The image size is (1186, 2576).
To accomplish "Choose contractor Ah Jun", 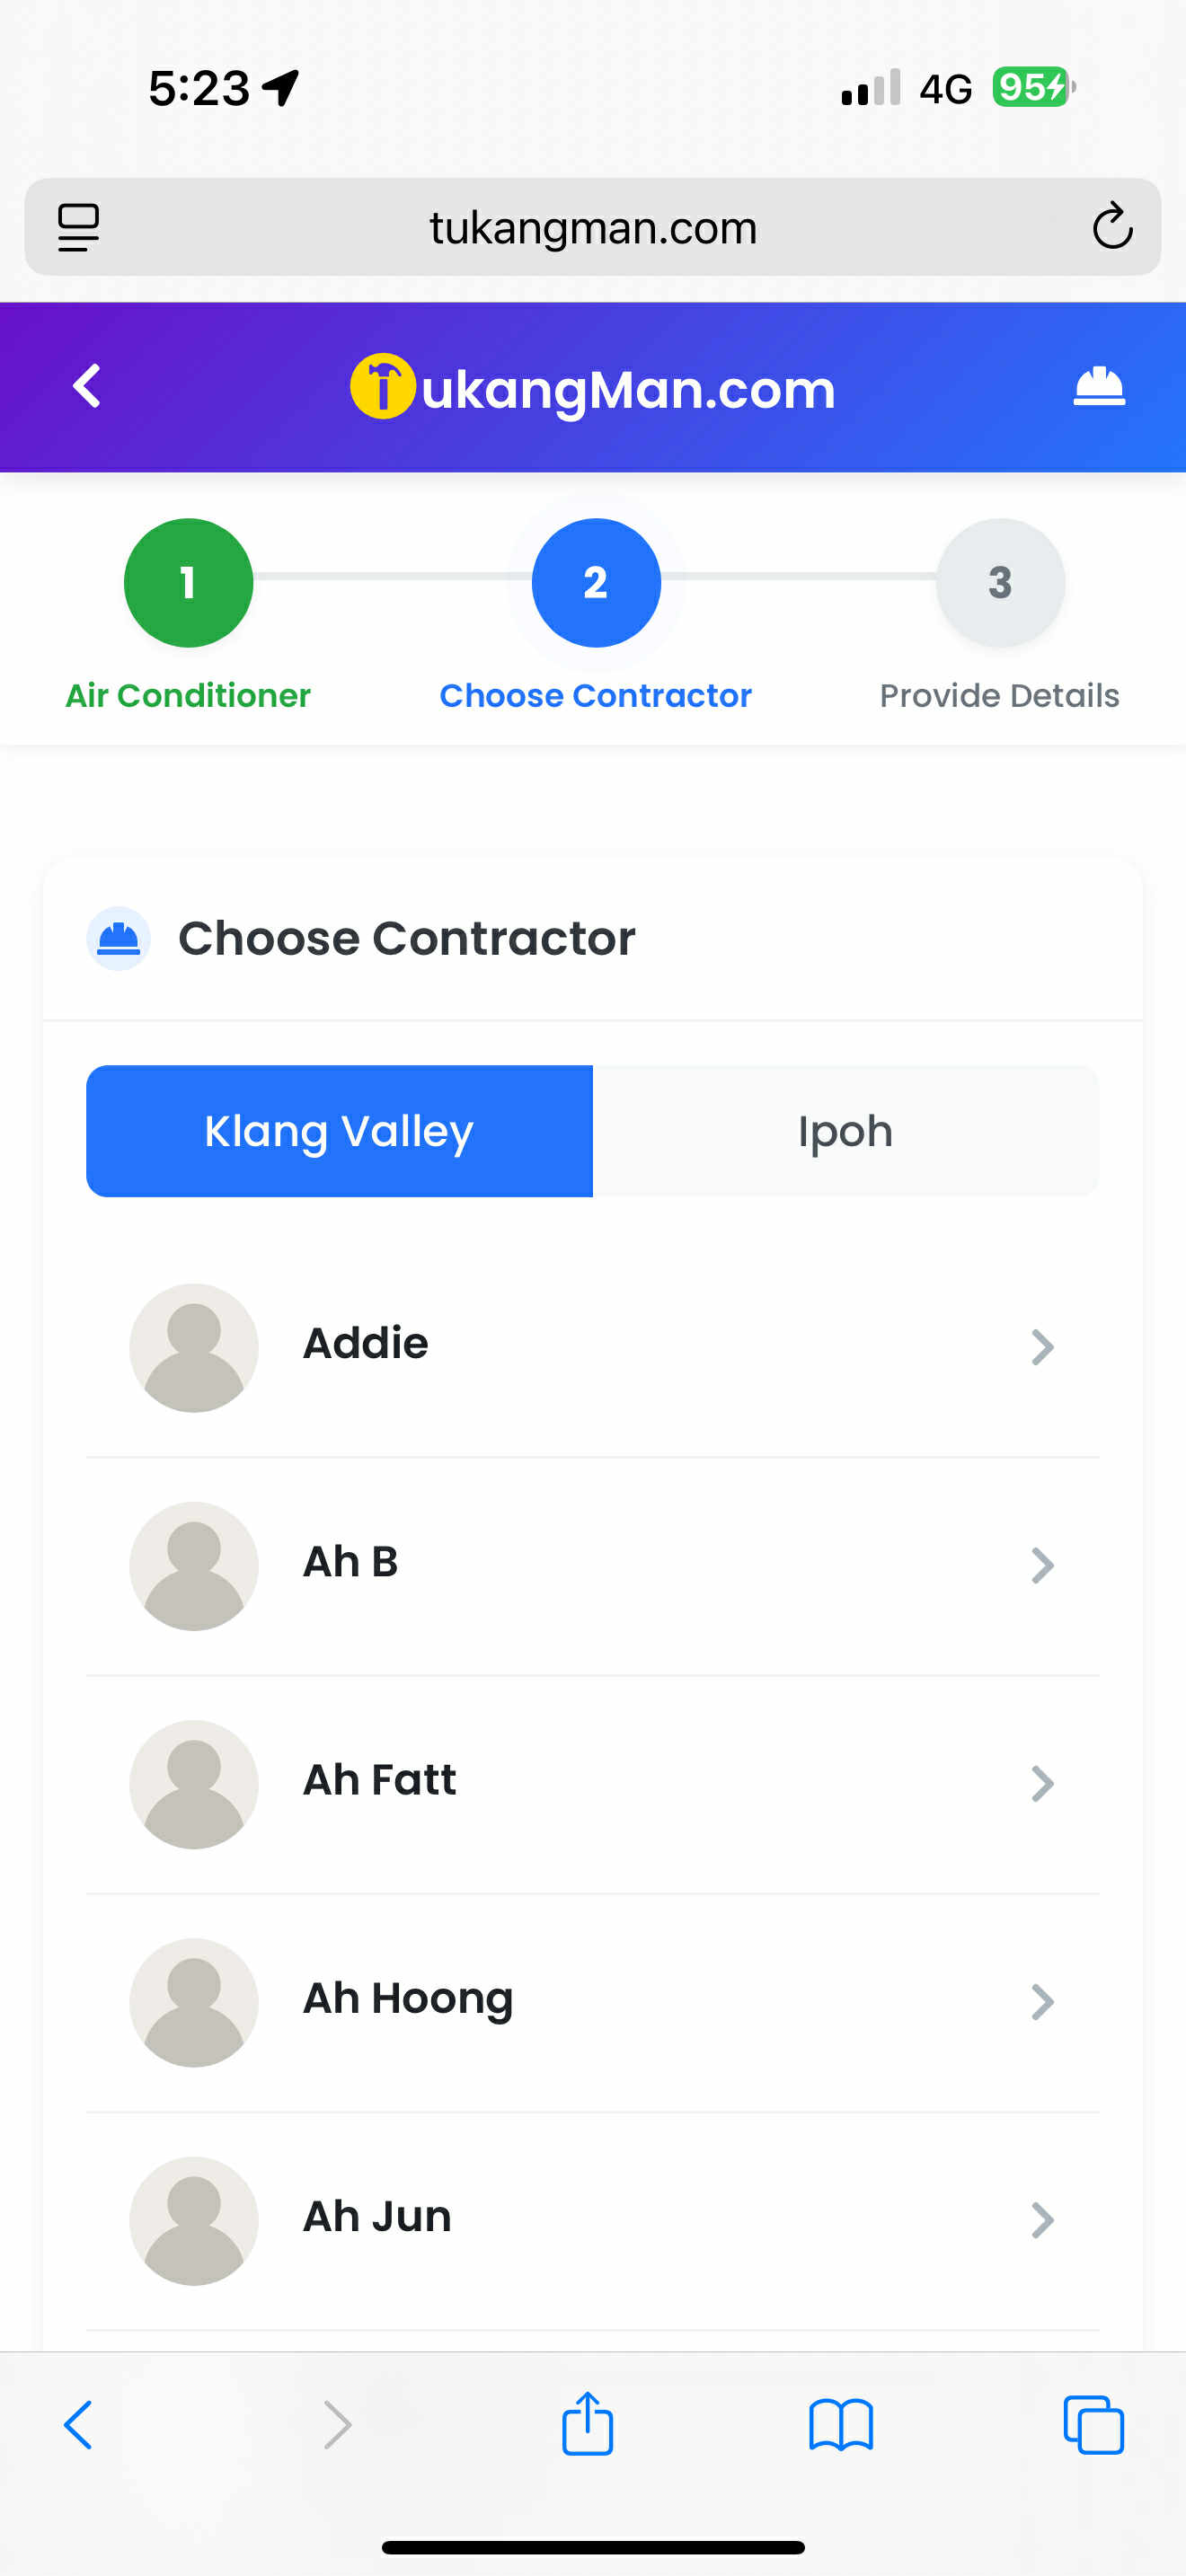I will [x=377, y=2217].
